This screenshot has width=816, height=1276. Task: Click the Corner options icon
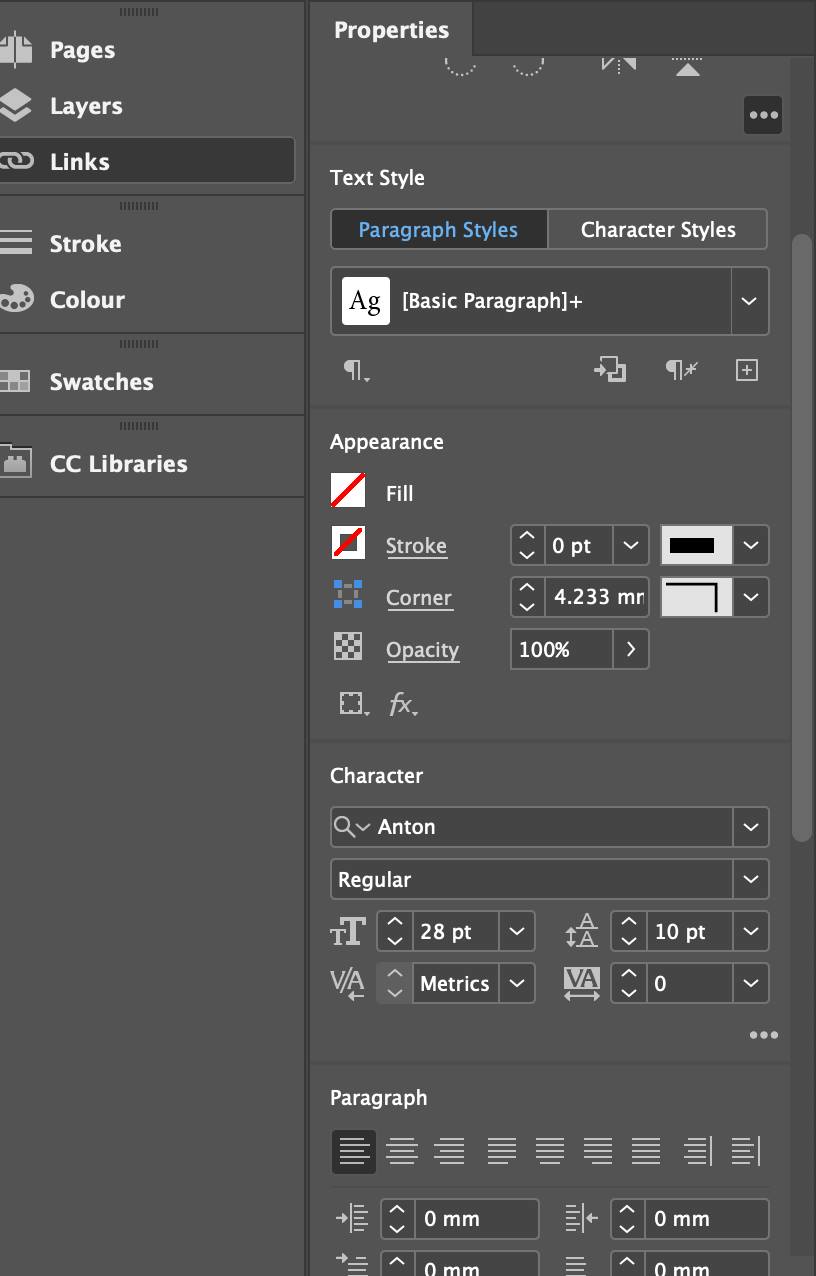pos(348,596)
